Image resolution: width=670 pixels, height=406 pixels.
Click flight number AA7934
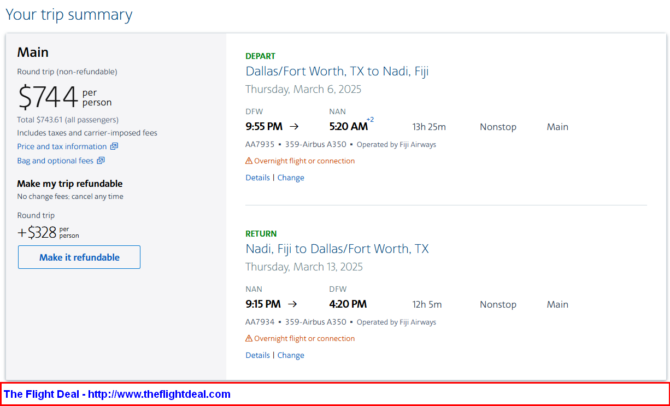[260, 322]
